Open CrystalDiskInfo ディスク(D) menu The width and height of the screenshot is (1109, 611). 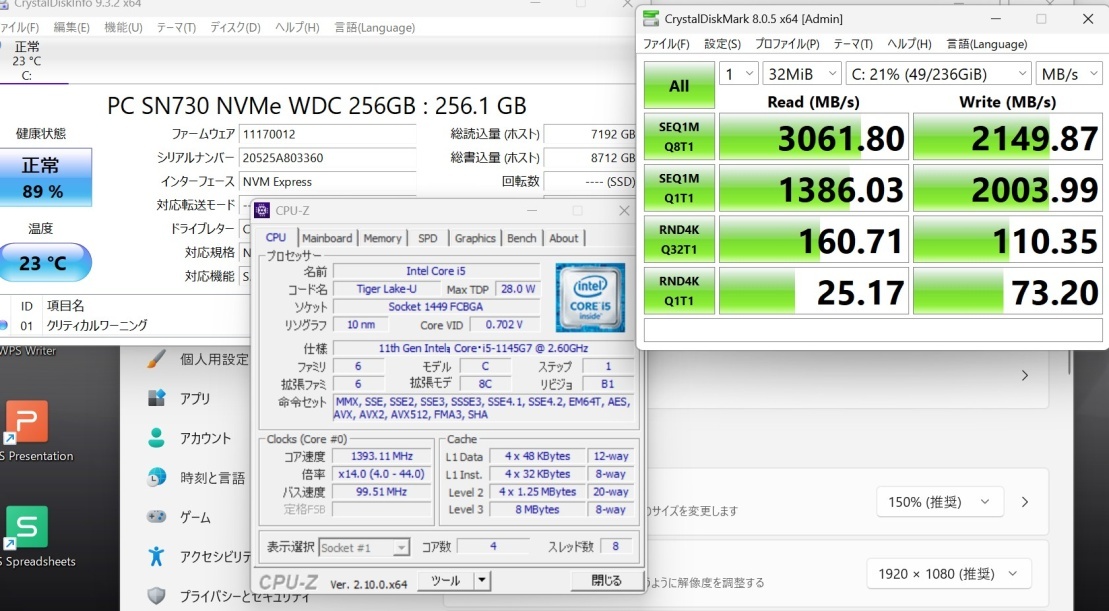tap(235, 28)
